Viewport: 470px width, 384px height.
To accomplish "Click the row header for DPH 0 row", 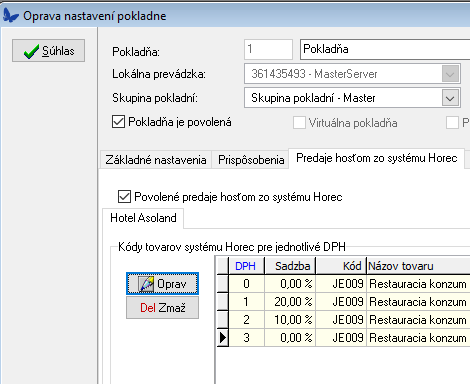I will [x=223, y=284].
